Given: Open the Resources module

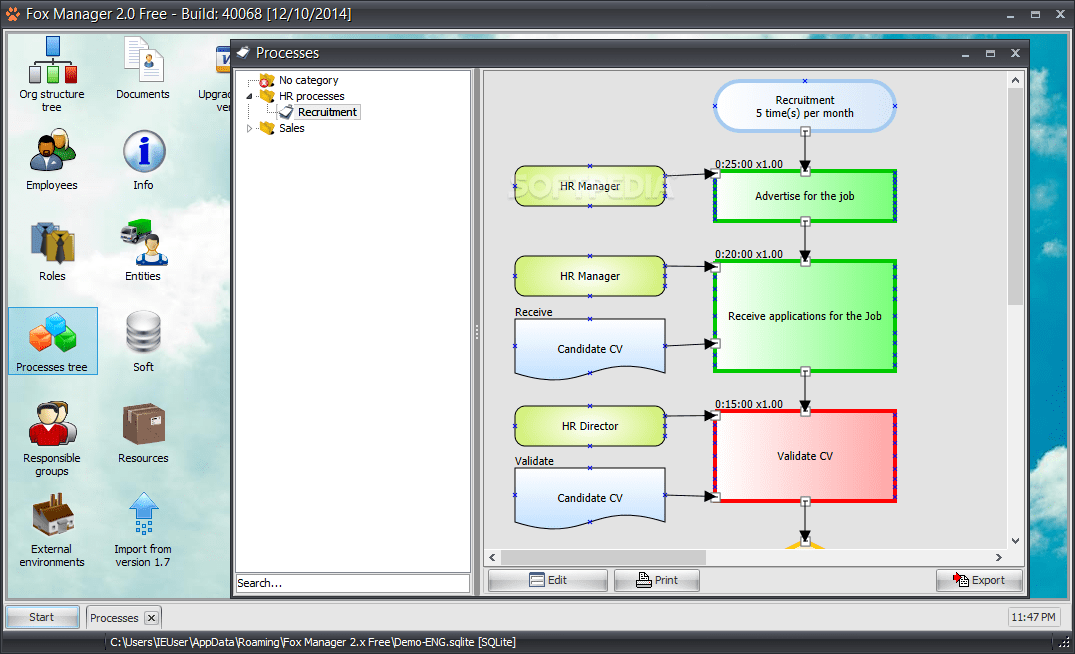Looking at the screenshot, I should (x=142, y=430).
